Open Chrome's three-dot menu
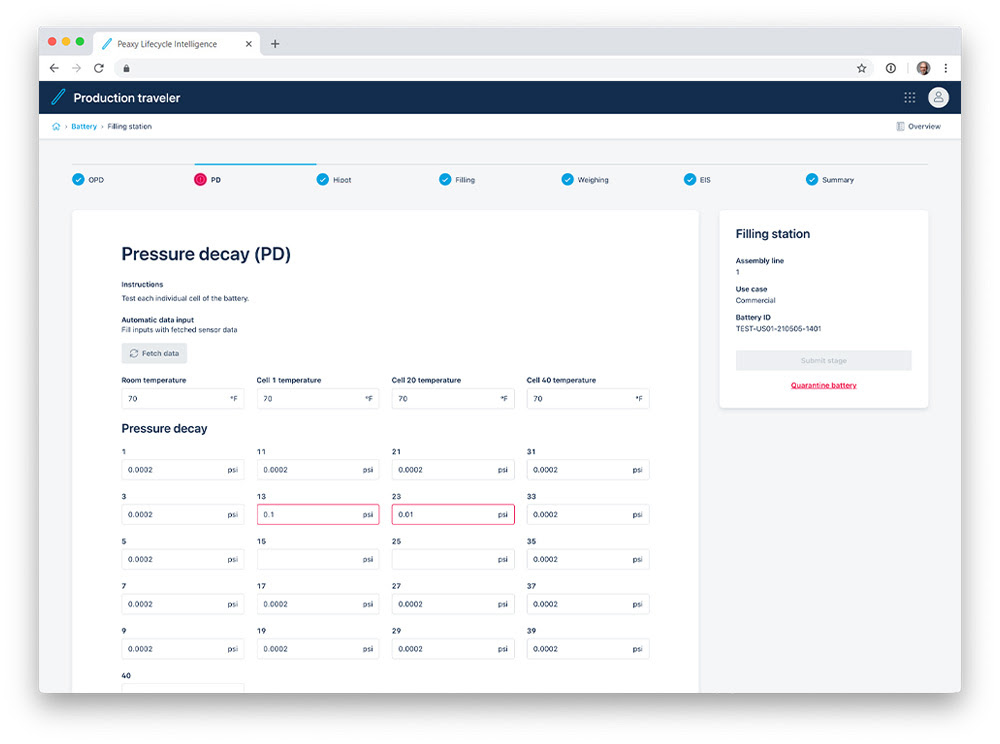This screenshot has width=1000, height=744. click(945, 68)
